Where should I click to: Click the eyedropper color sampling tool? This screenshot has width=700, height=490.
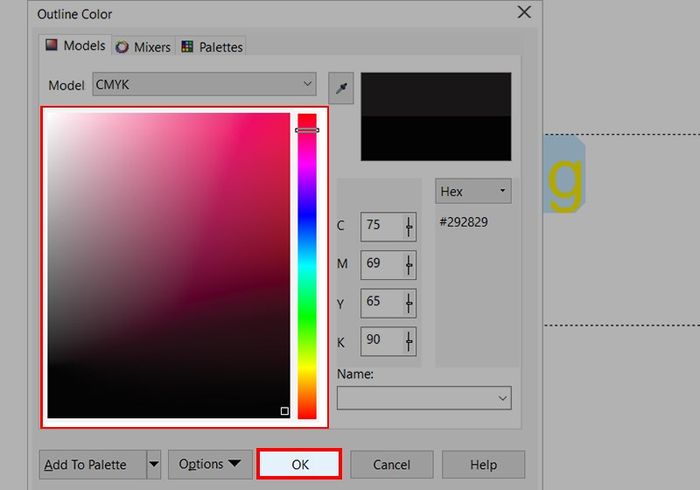(x=341, y=88)
